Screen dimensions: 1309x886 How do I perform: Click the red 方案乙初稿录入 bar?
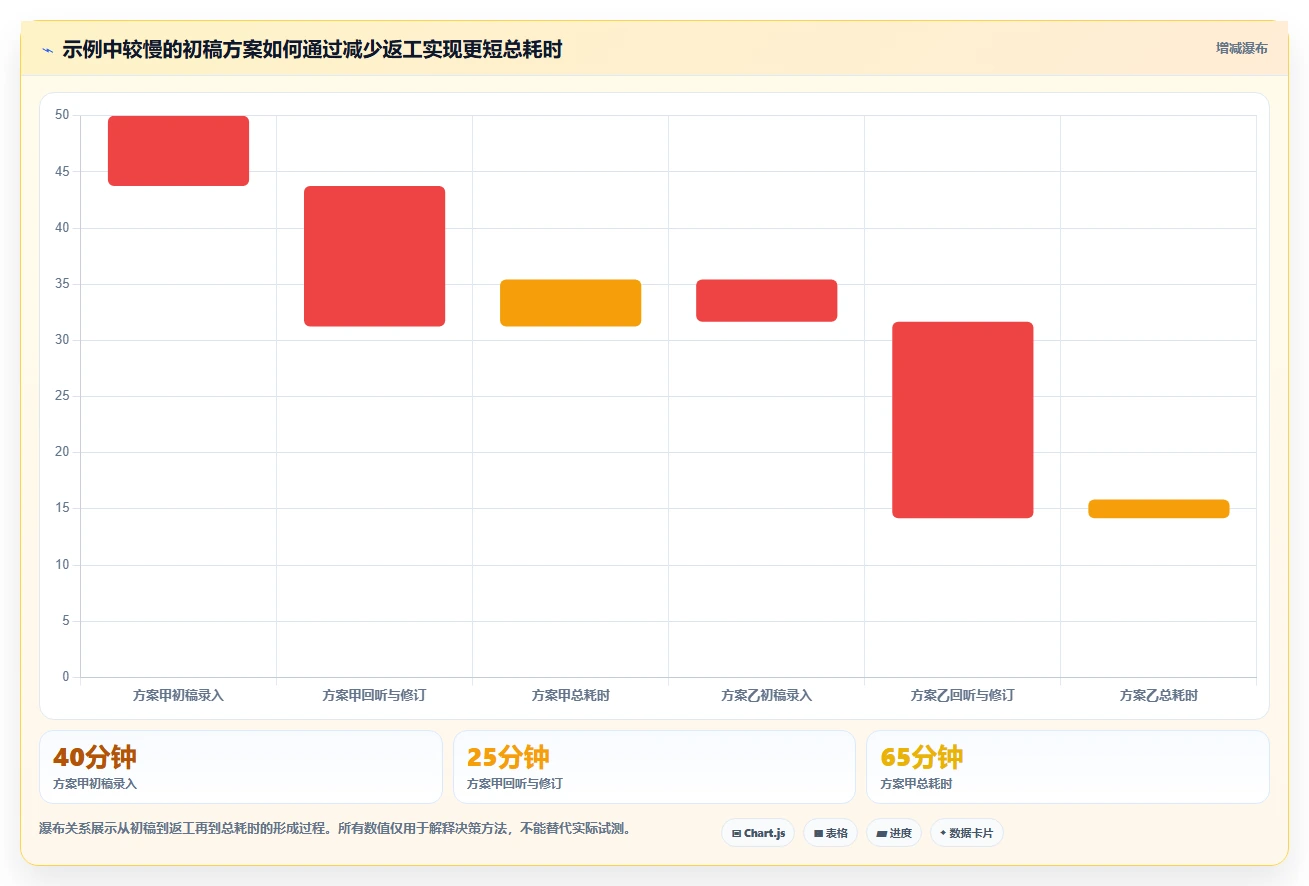coord(766,301)
